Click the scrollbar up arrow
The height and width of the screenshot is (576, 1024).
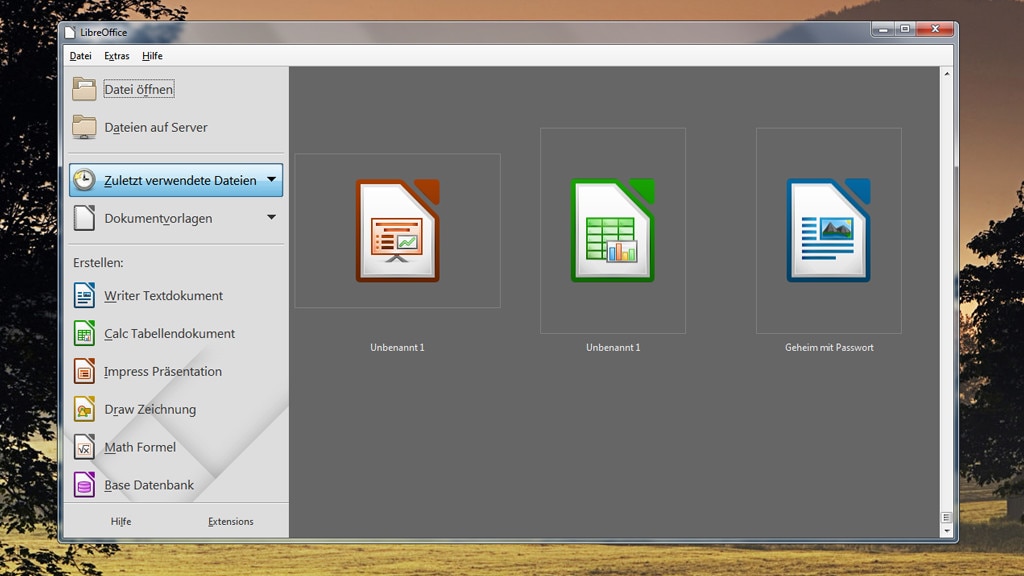(x=946, y=74)
